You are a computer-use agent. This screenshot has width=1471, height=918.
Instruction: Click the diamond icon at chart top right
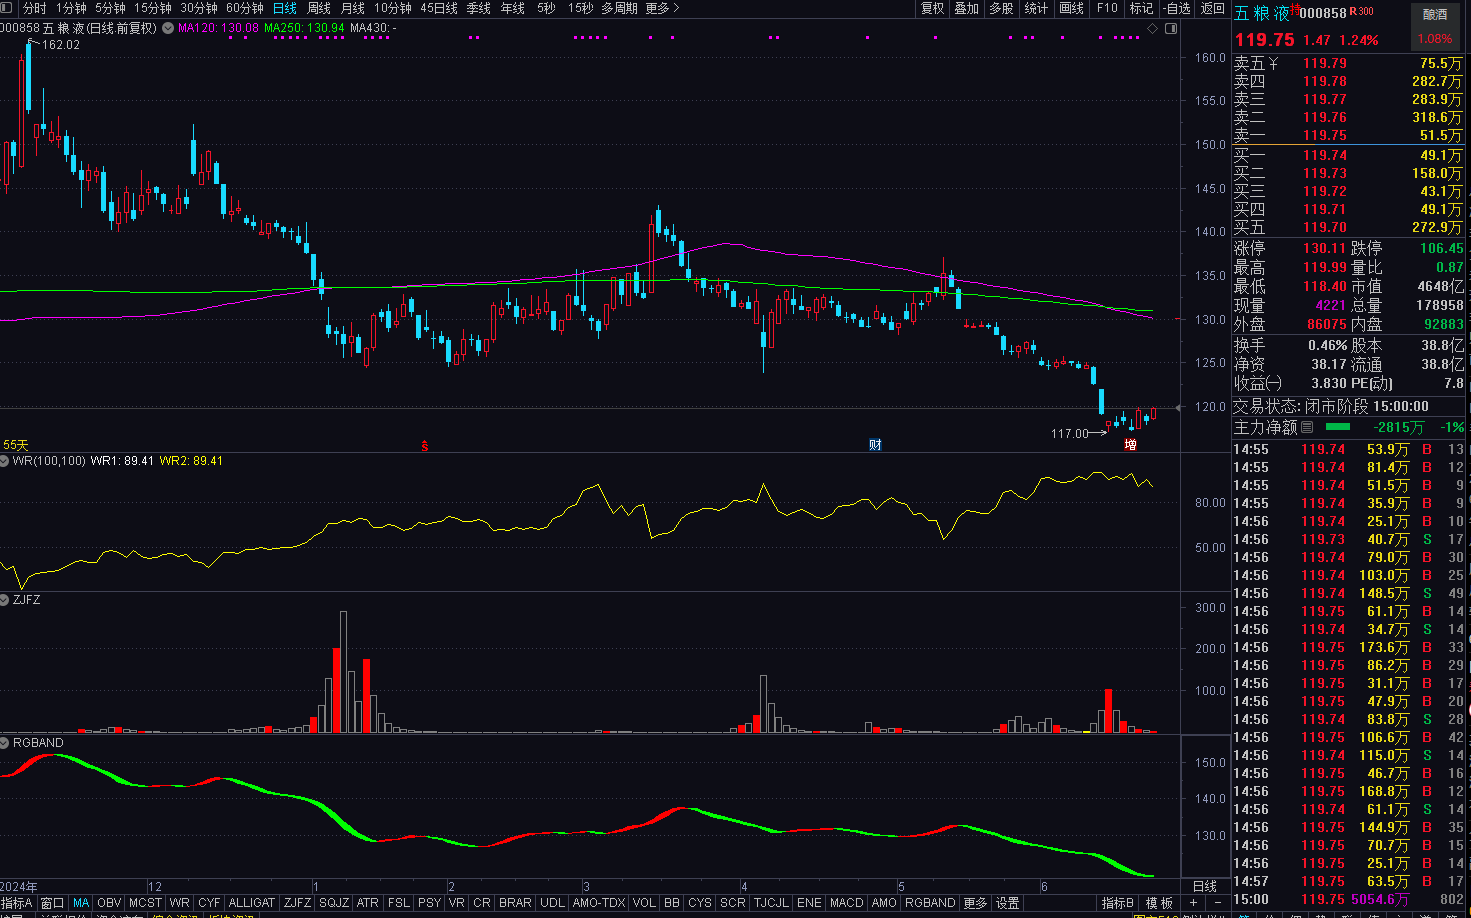coord(1153,28)
